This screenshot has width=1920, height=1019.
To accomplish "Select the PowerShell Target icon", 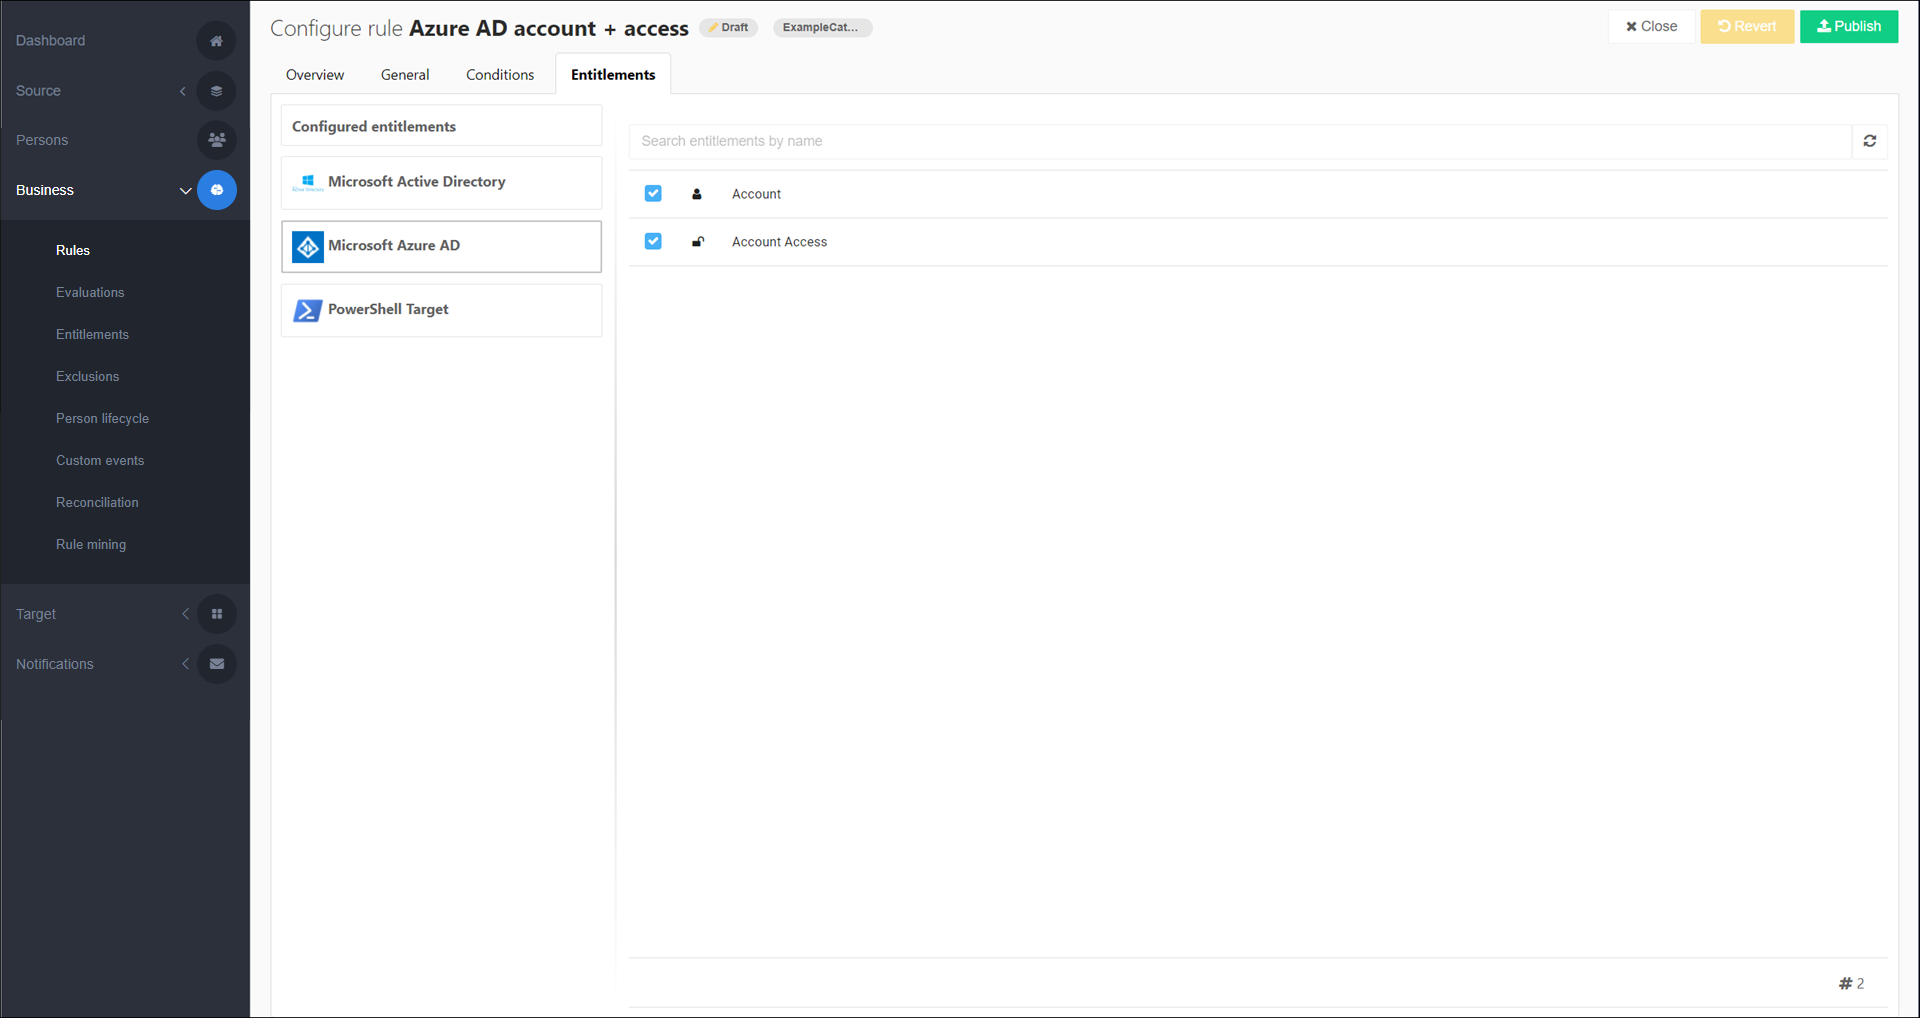I will coord(308,310).
